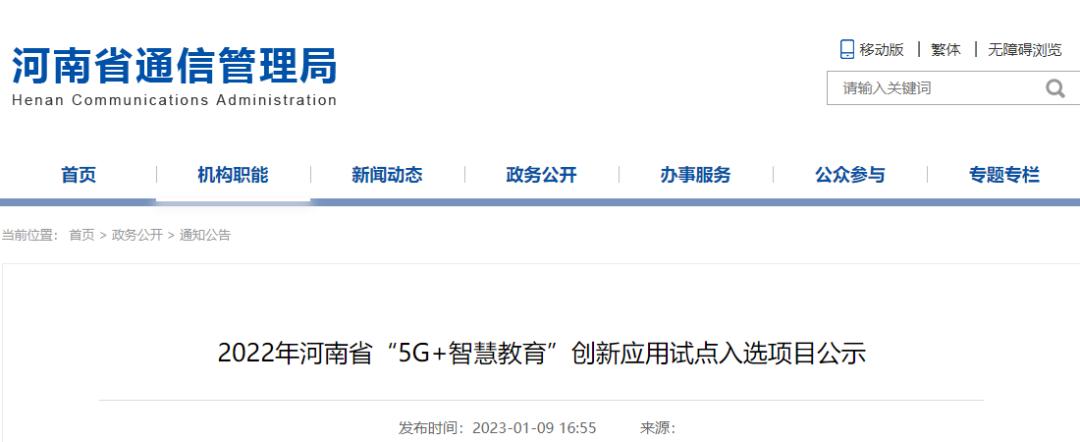
Task: Open 无障碍浏览 accessibility mode
Action: 1025,50
